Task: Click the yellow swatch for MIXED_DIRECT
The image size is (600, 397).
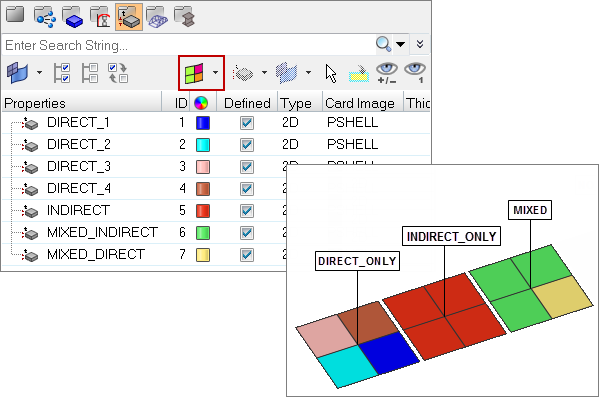Action: [203, 255]
